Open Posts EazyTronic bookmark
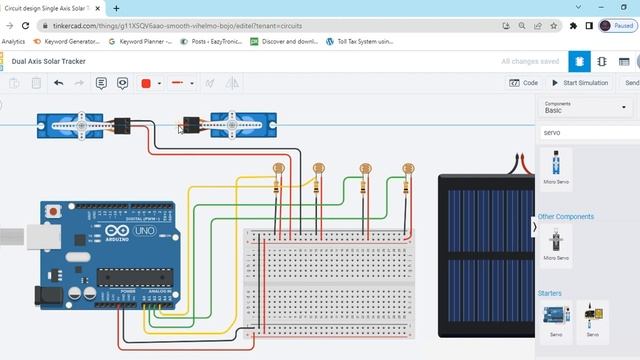Viewport: 640px width, 360px height. 211,41
